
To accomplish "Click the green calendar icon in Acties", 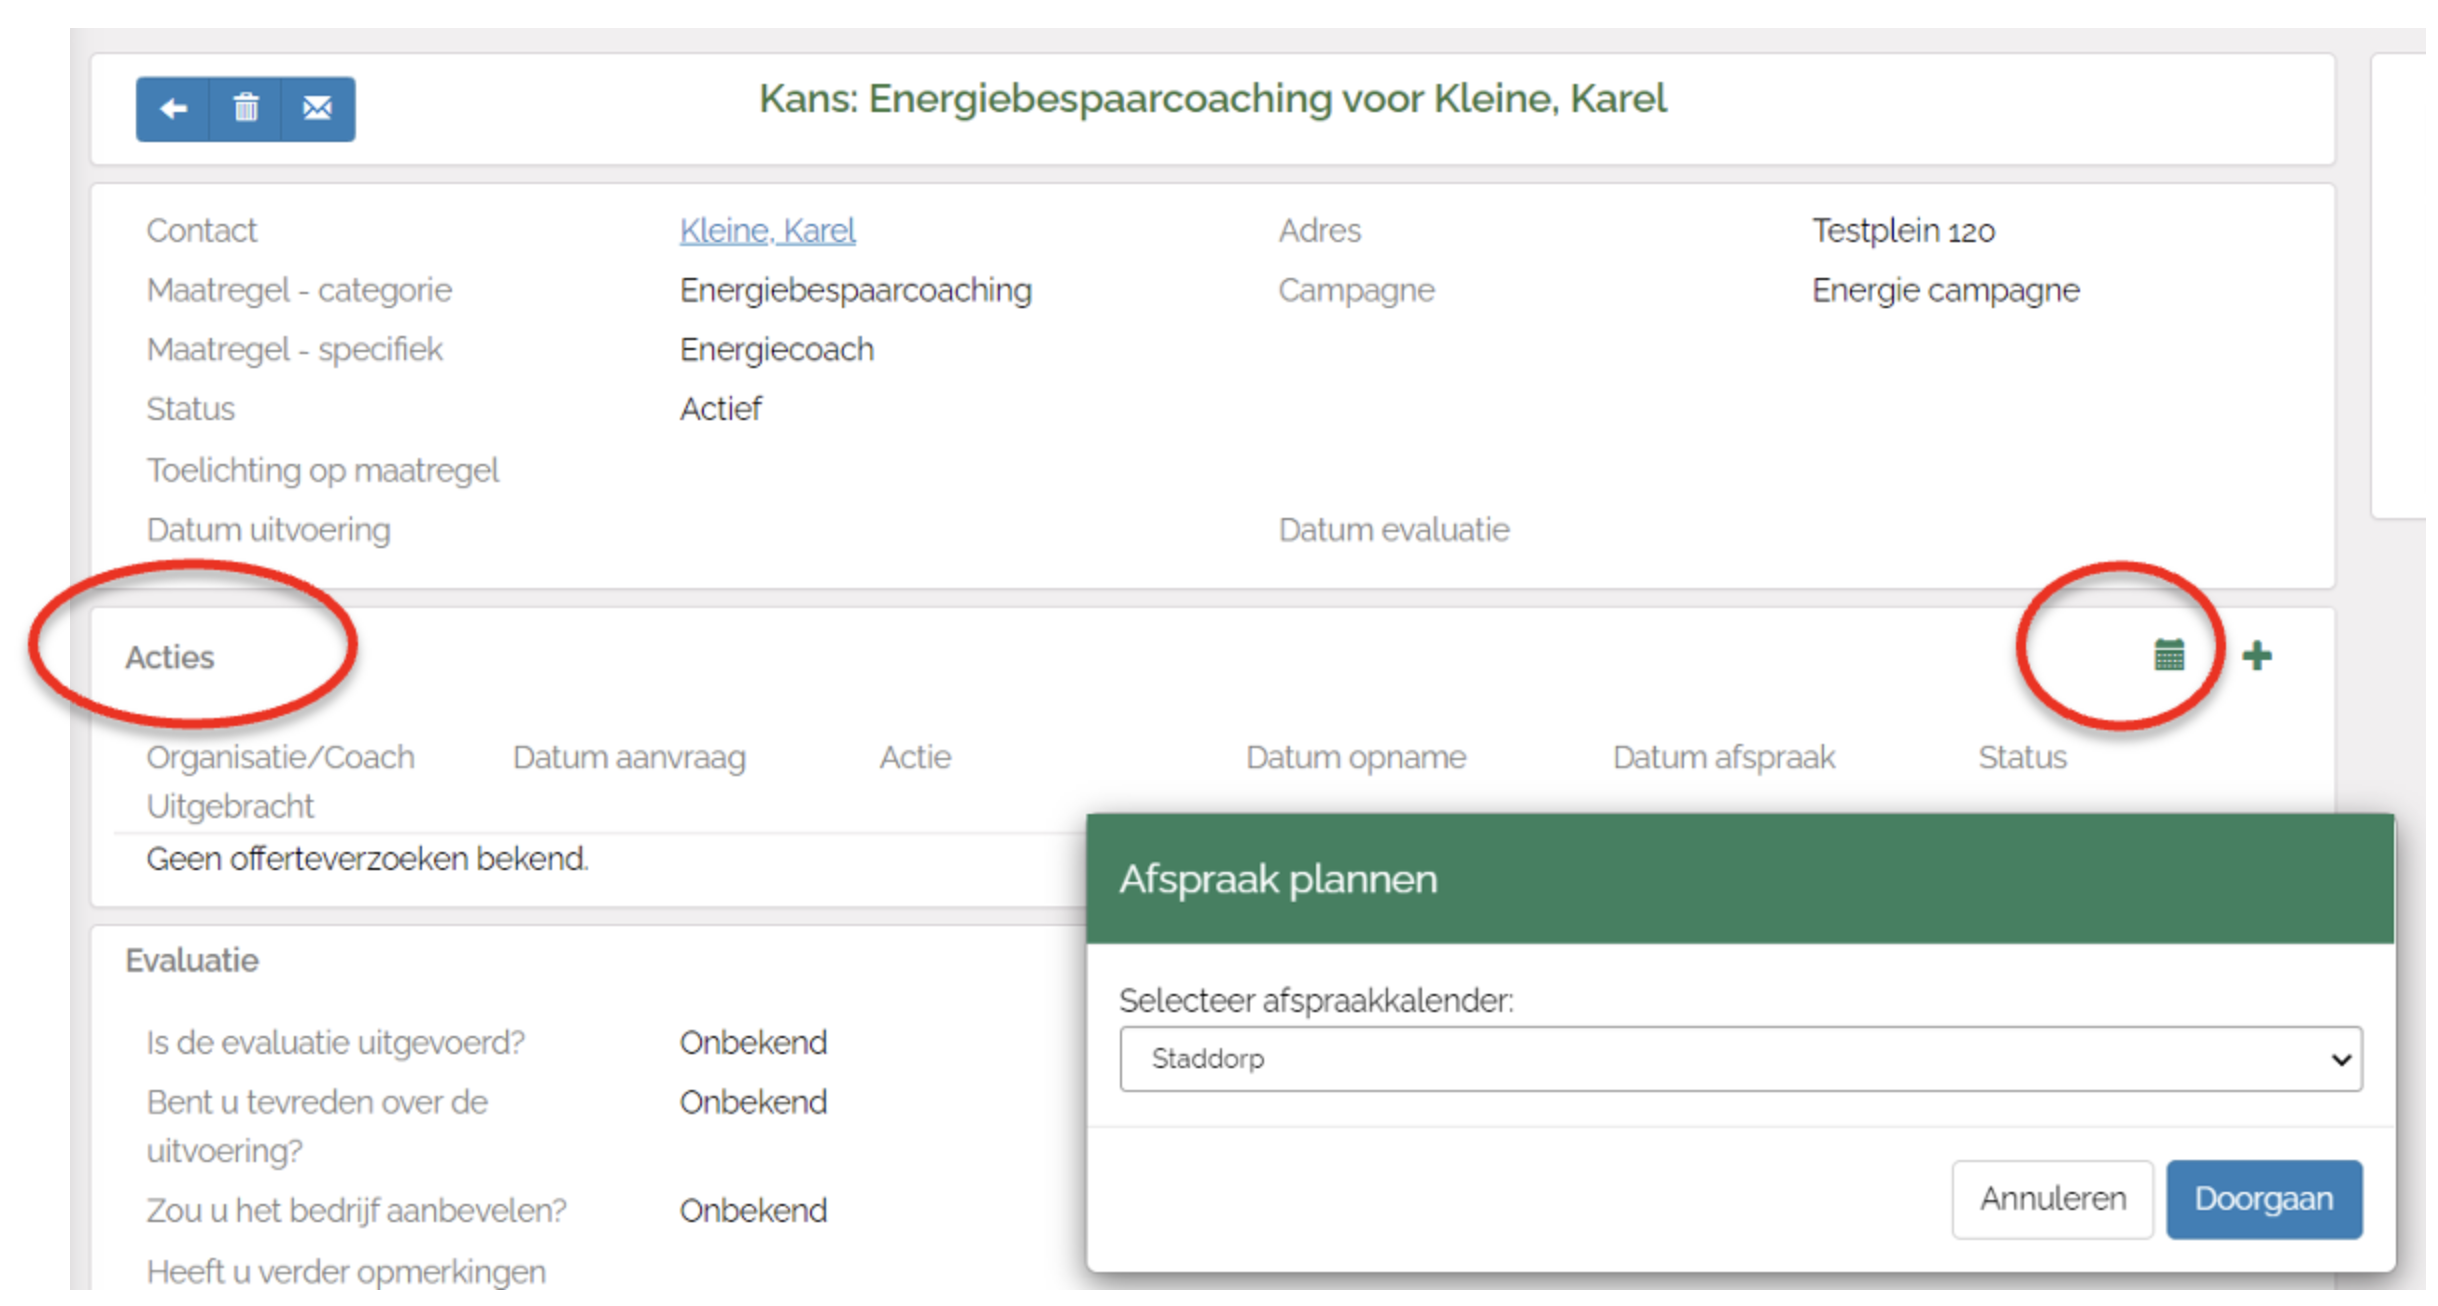I will [x=2168, y=656].
